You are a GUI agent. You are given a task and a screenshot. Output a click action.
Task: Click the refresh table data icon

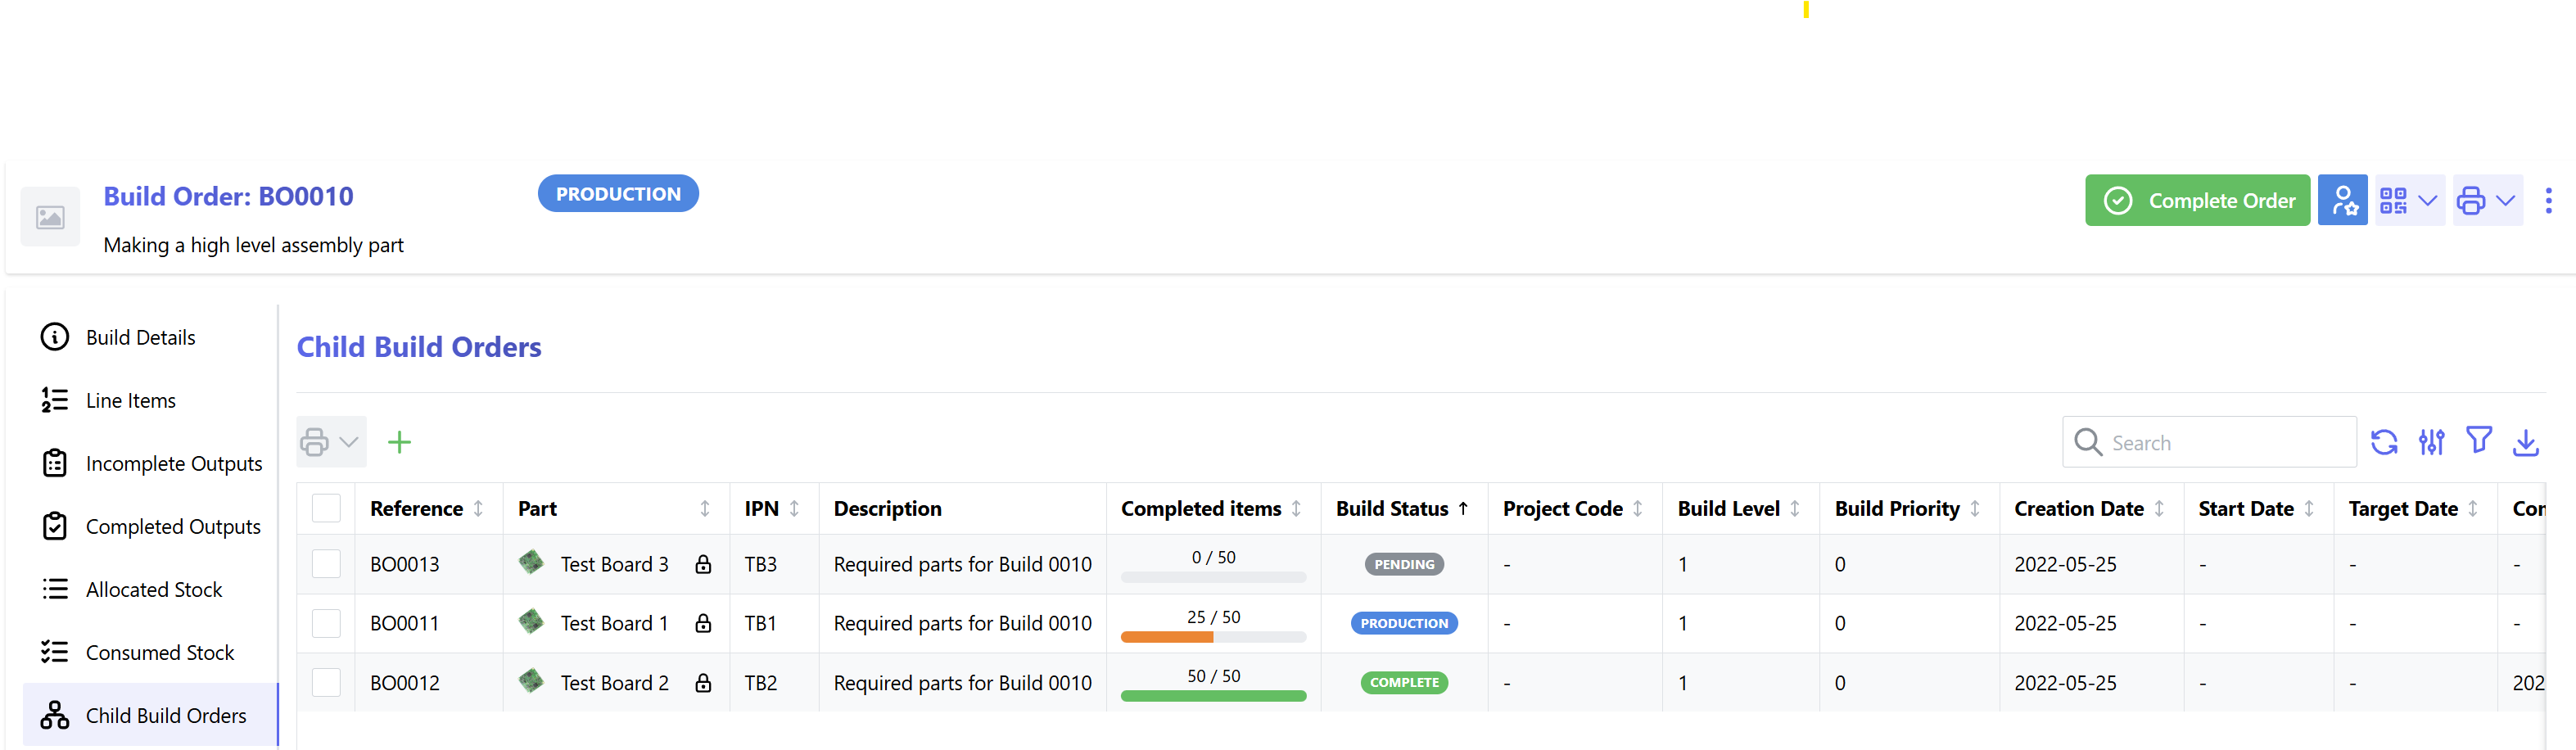tap(2384, 442)
